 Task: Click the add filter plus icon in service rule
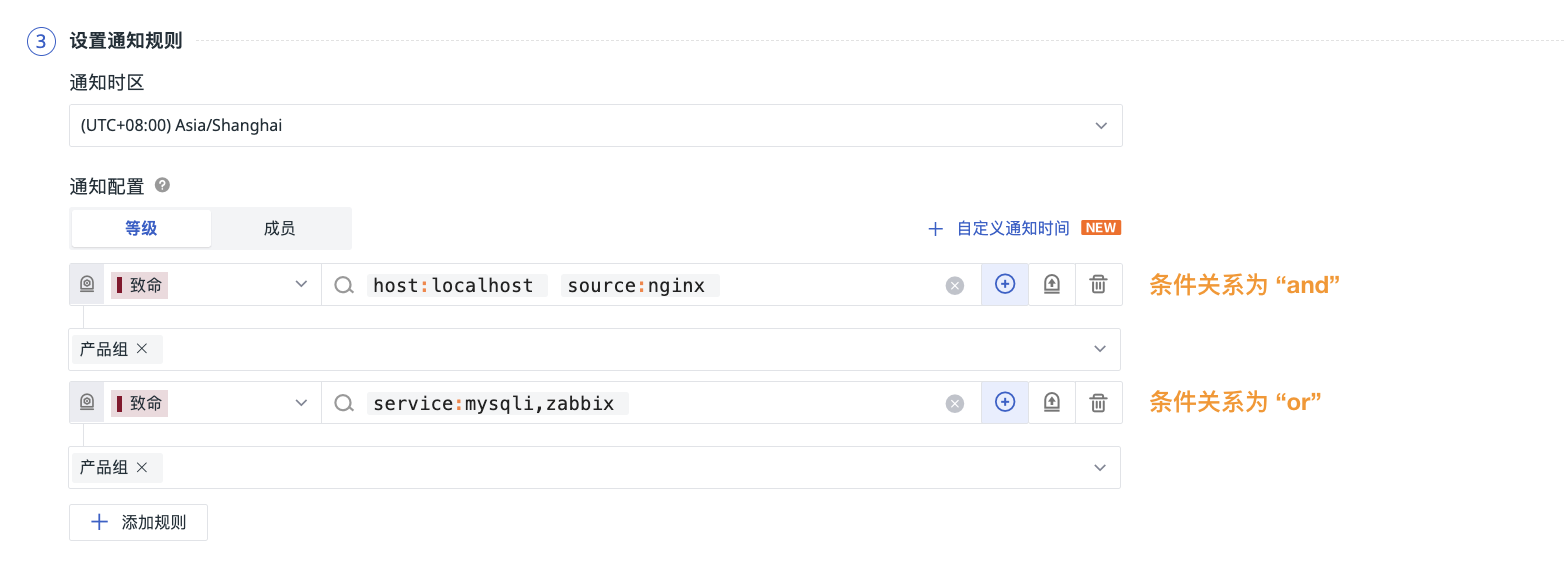click(1005, 402)
